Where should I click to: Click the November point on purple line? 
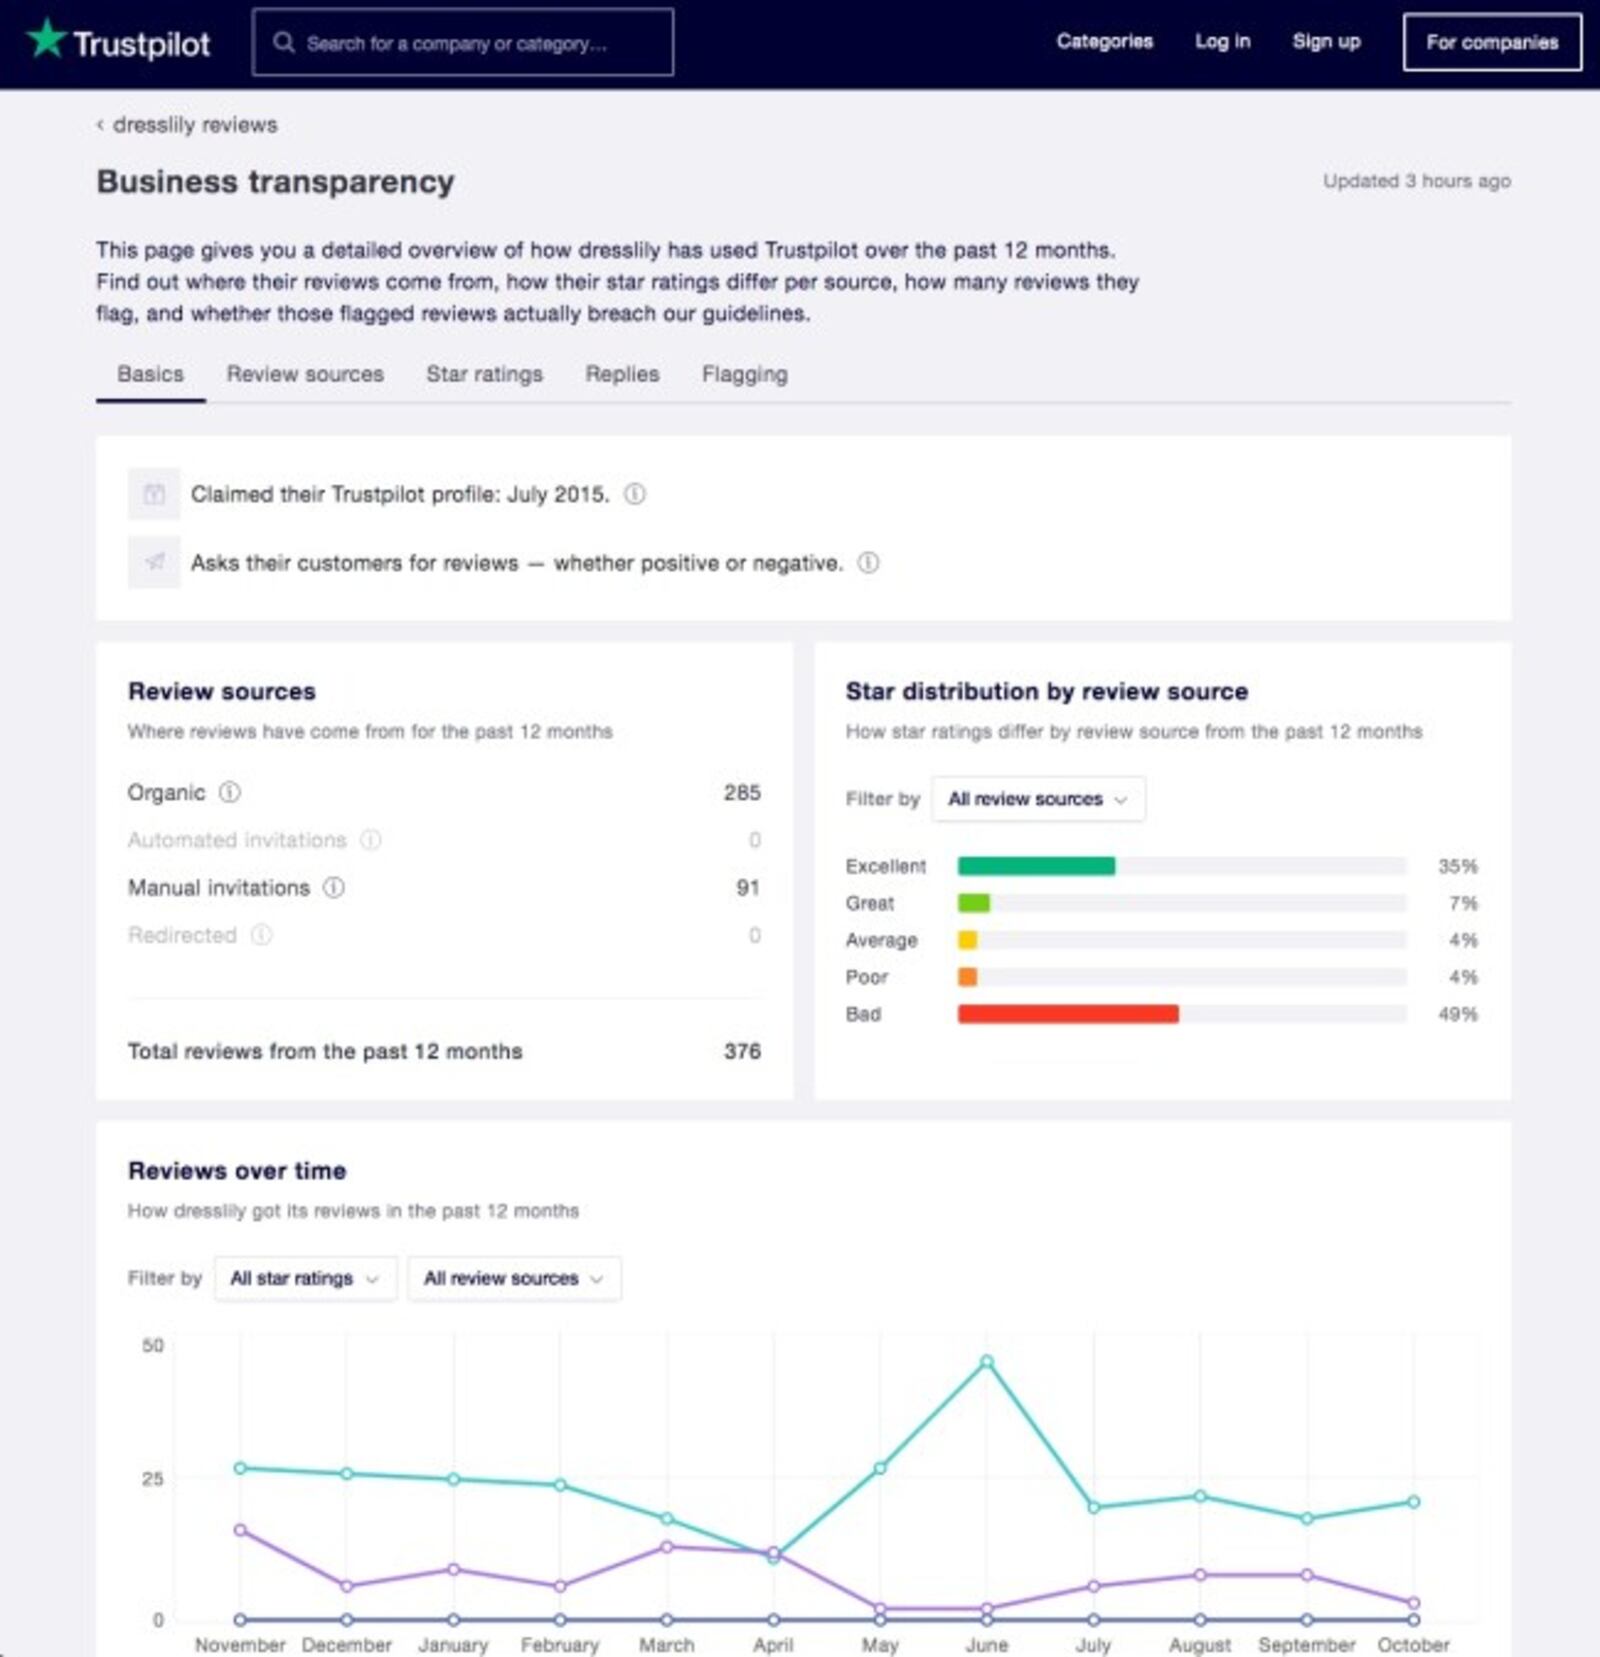point(240,1530)
